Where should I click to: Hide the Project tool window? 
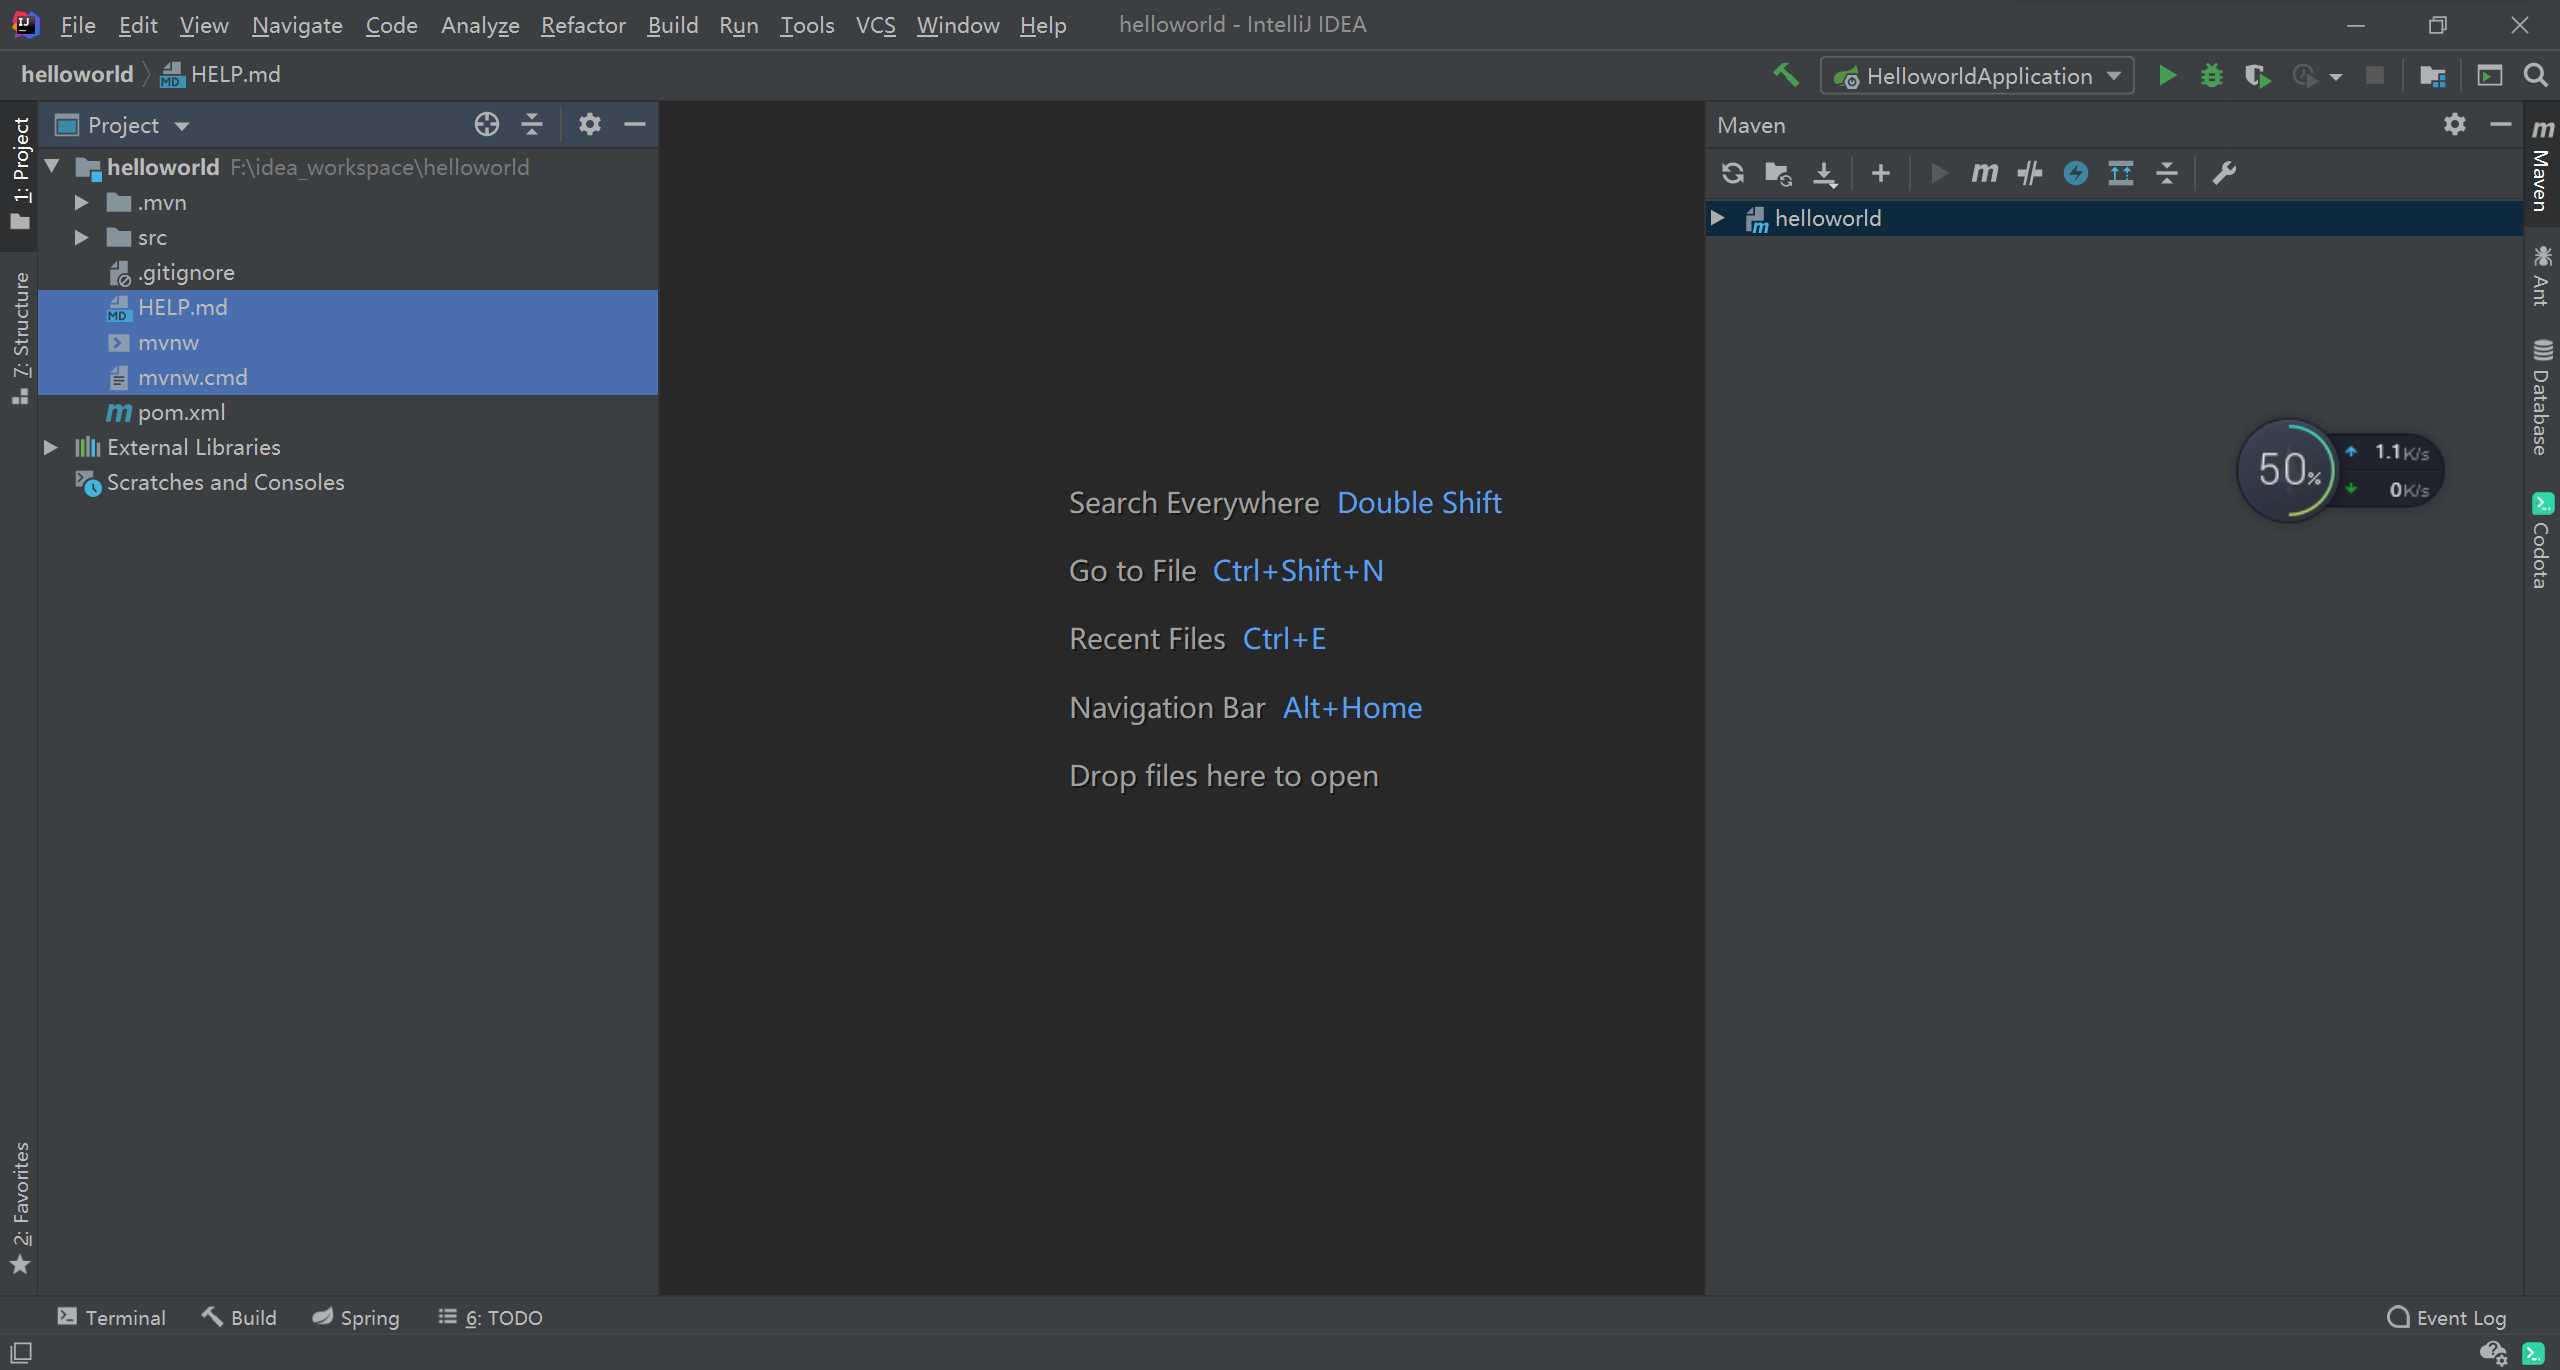point(635,124)
